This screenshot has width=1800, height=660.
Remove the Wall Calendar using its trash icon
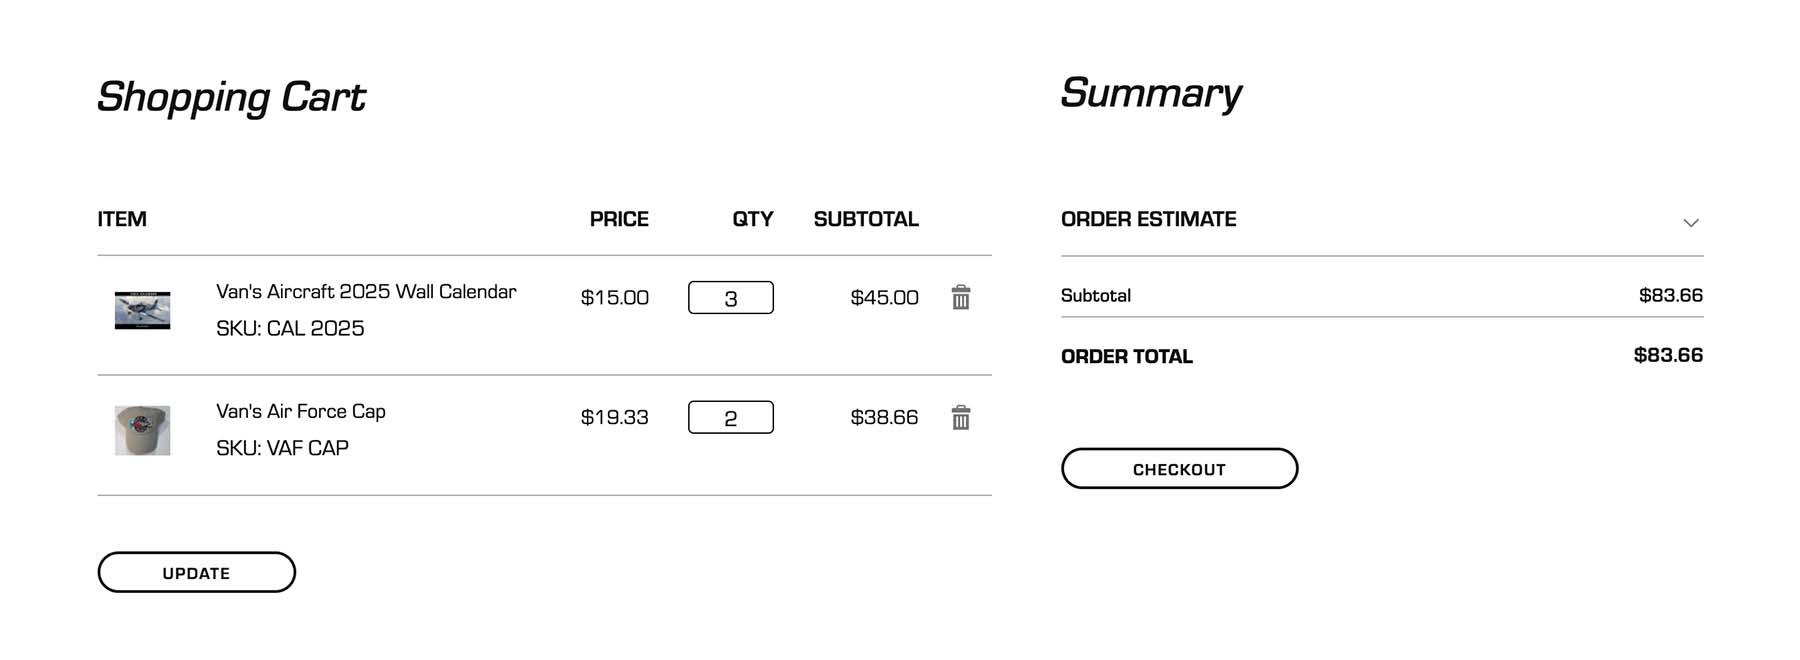click(x=959, y=297)
